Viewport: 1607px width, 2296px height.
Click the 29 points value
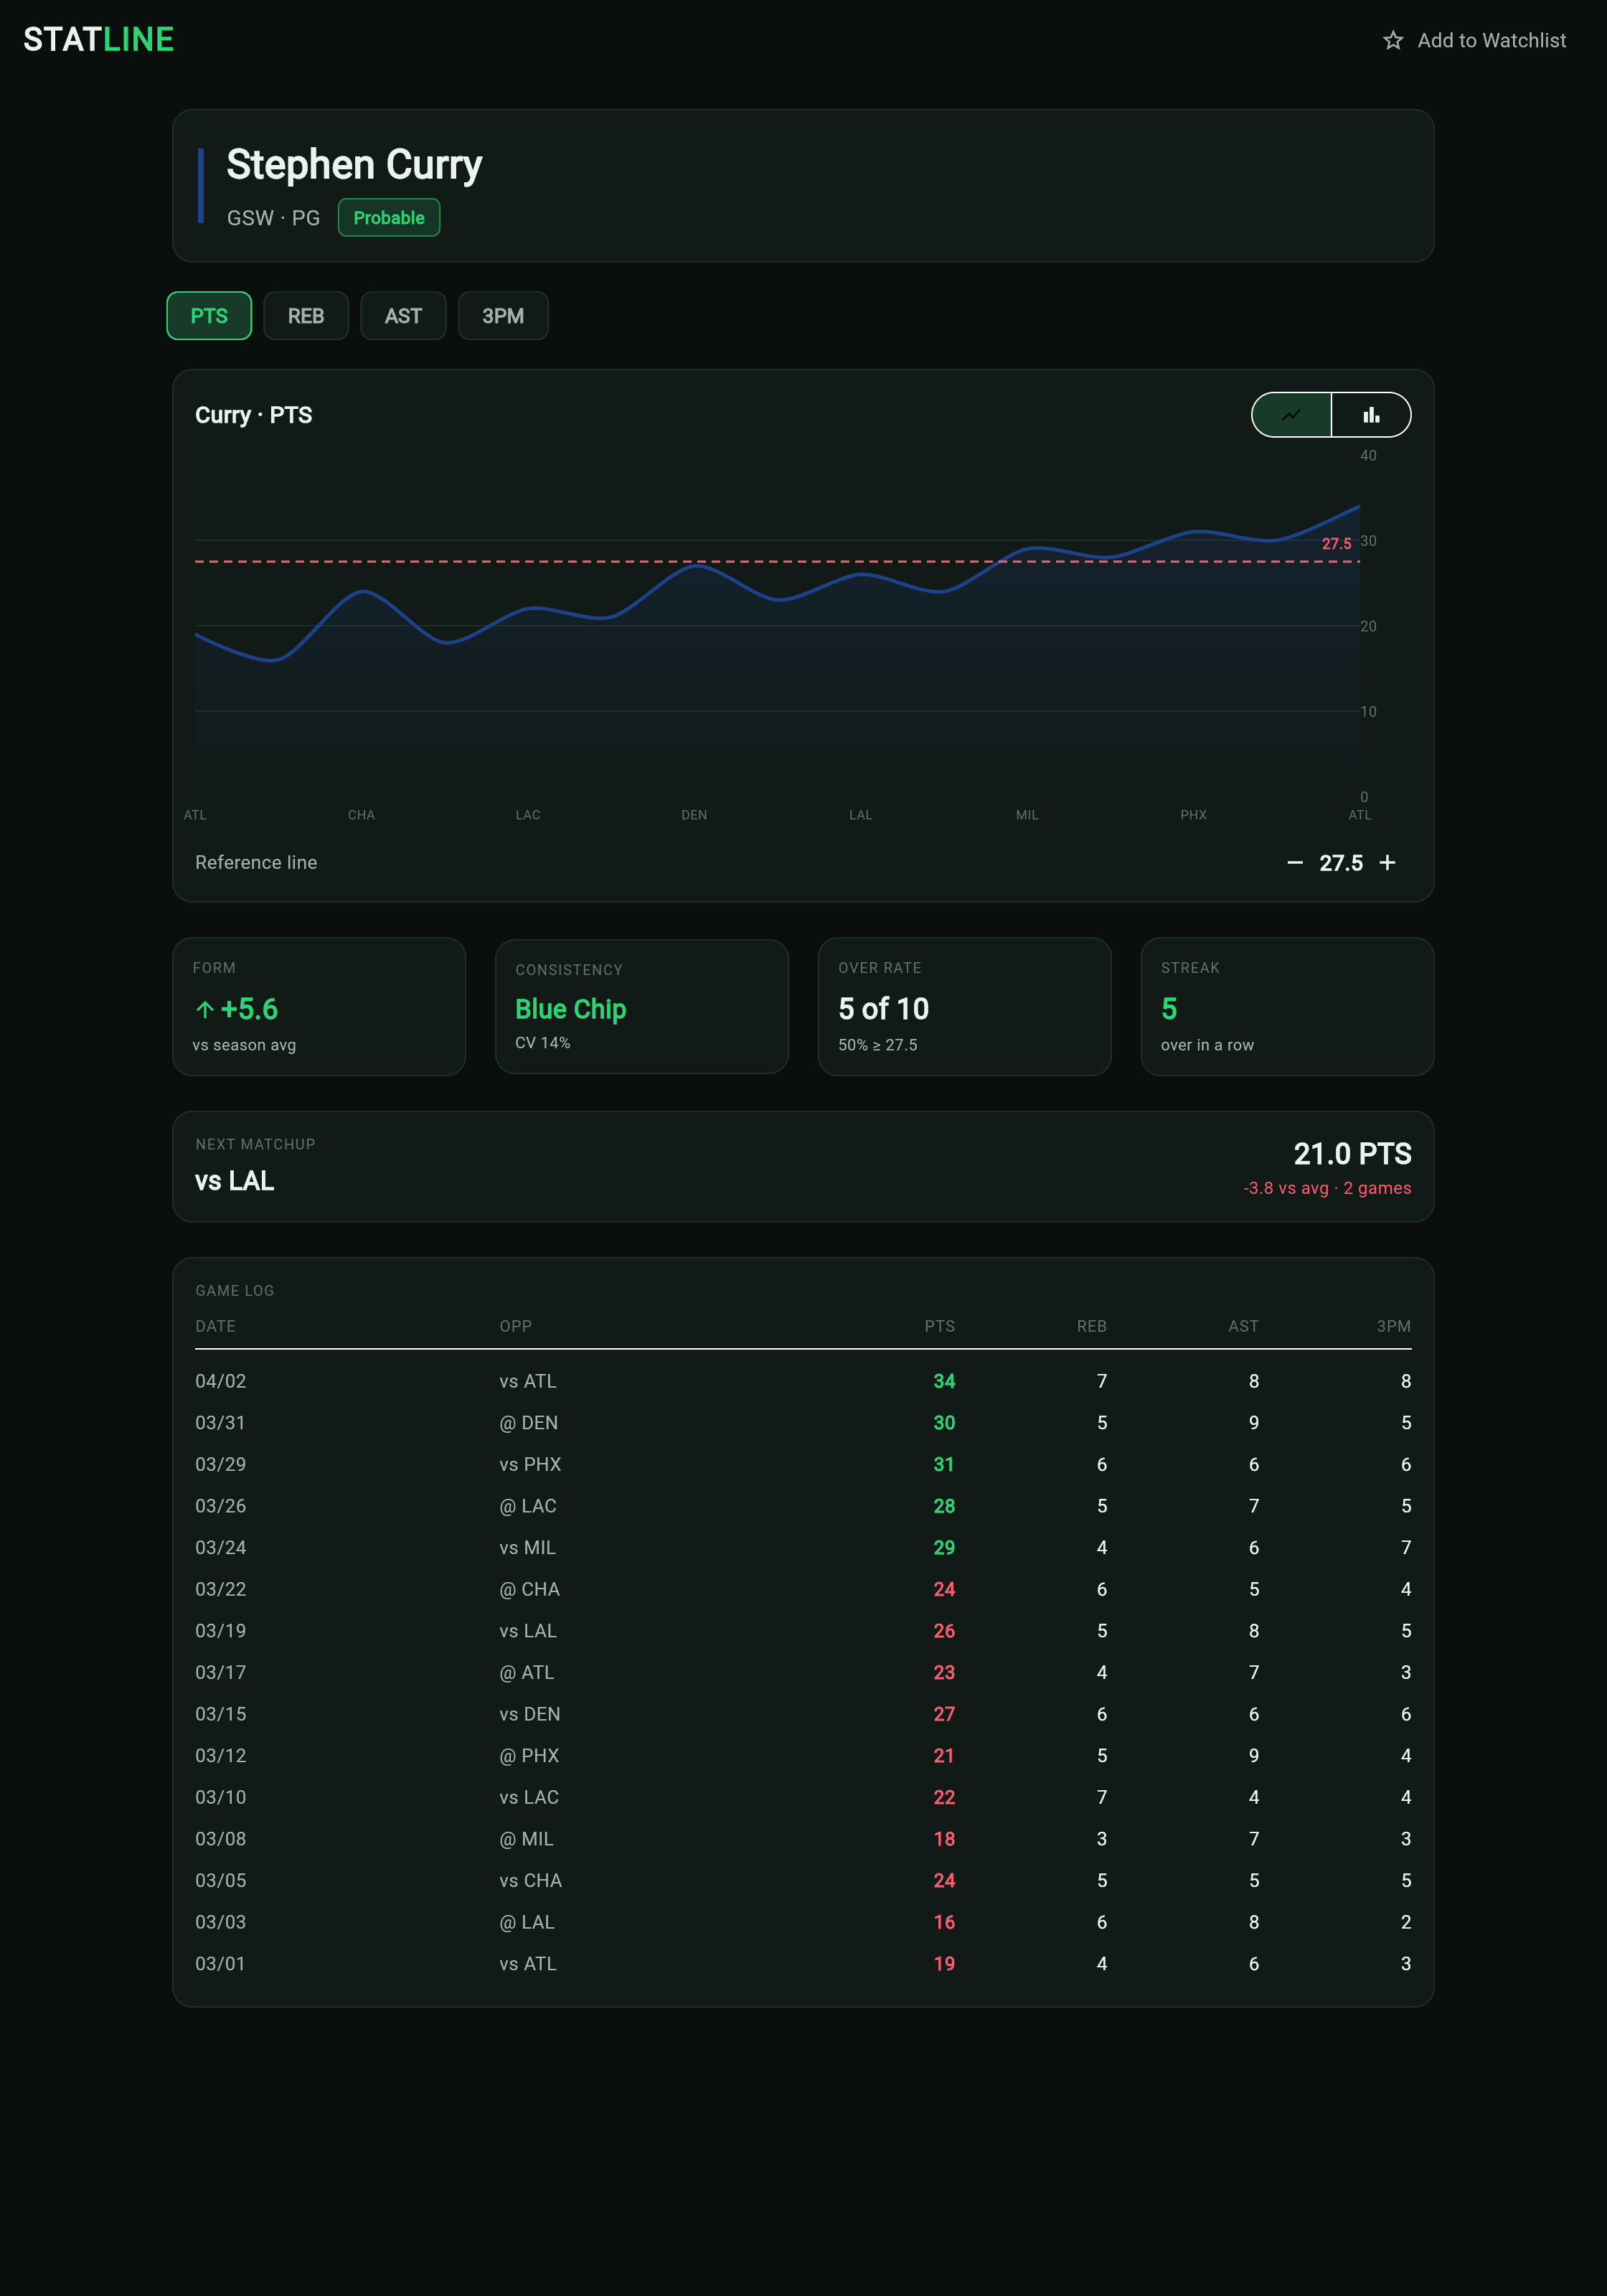(x=944, y=1548)
